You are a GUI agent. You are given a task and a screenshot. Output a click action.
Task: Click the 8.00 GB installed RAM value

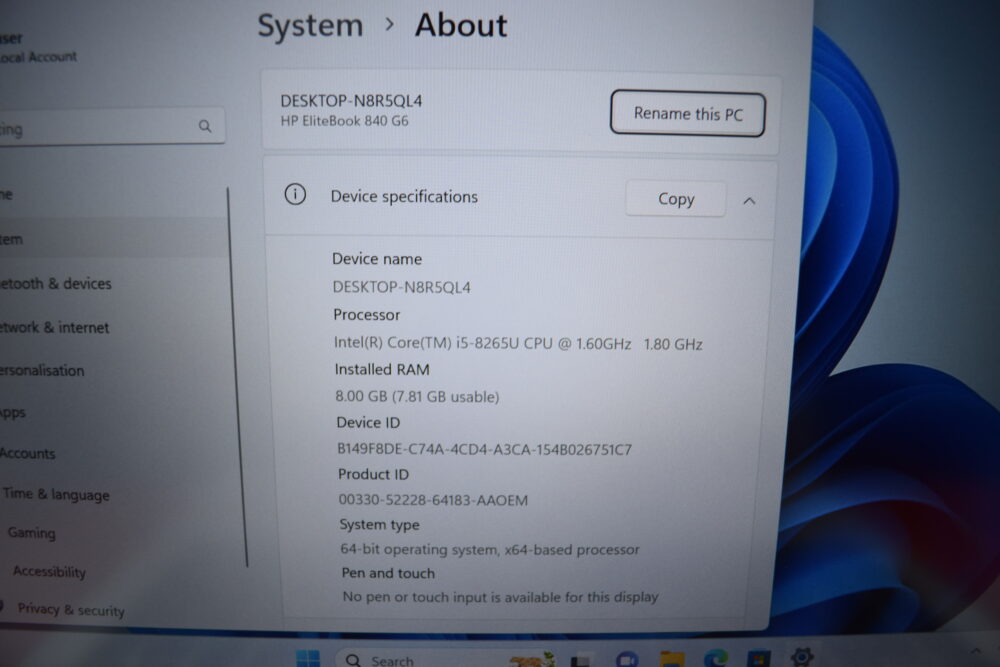417,397
